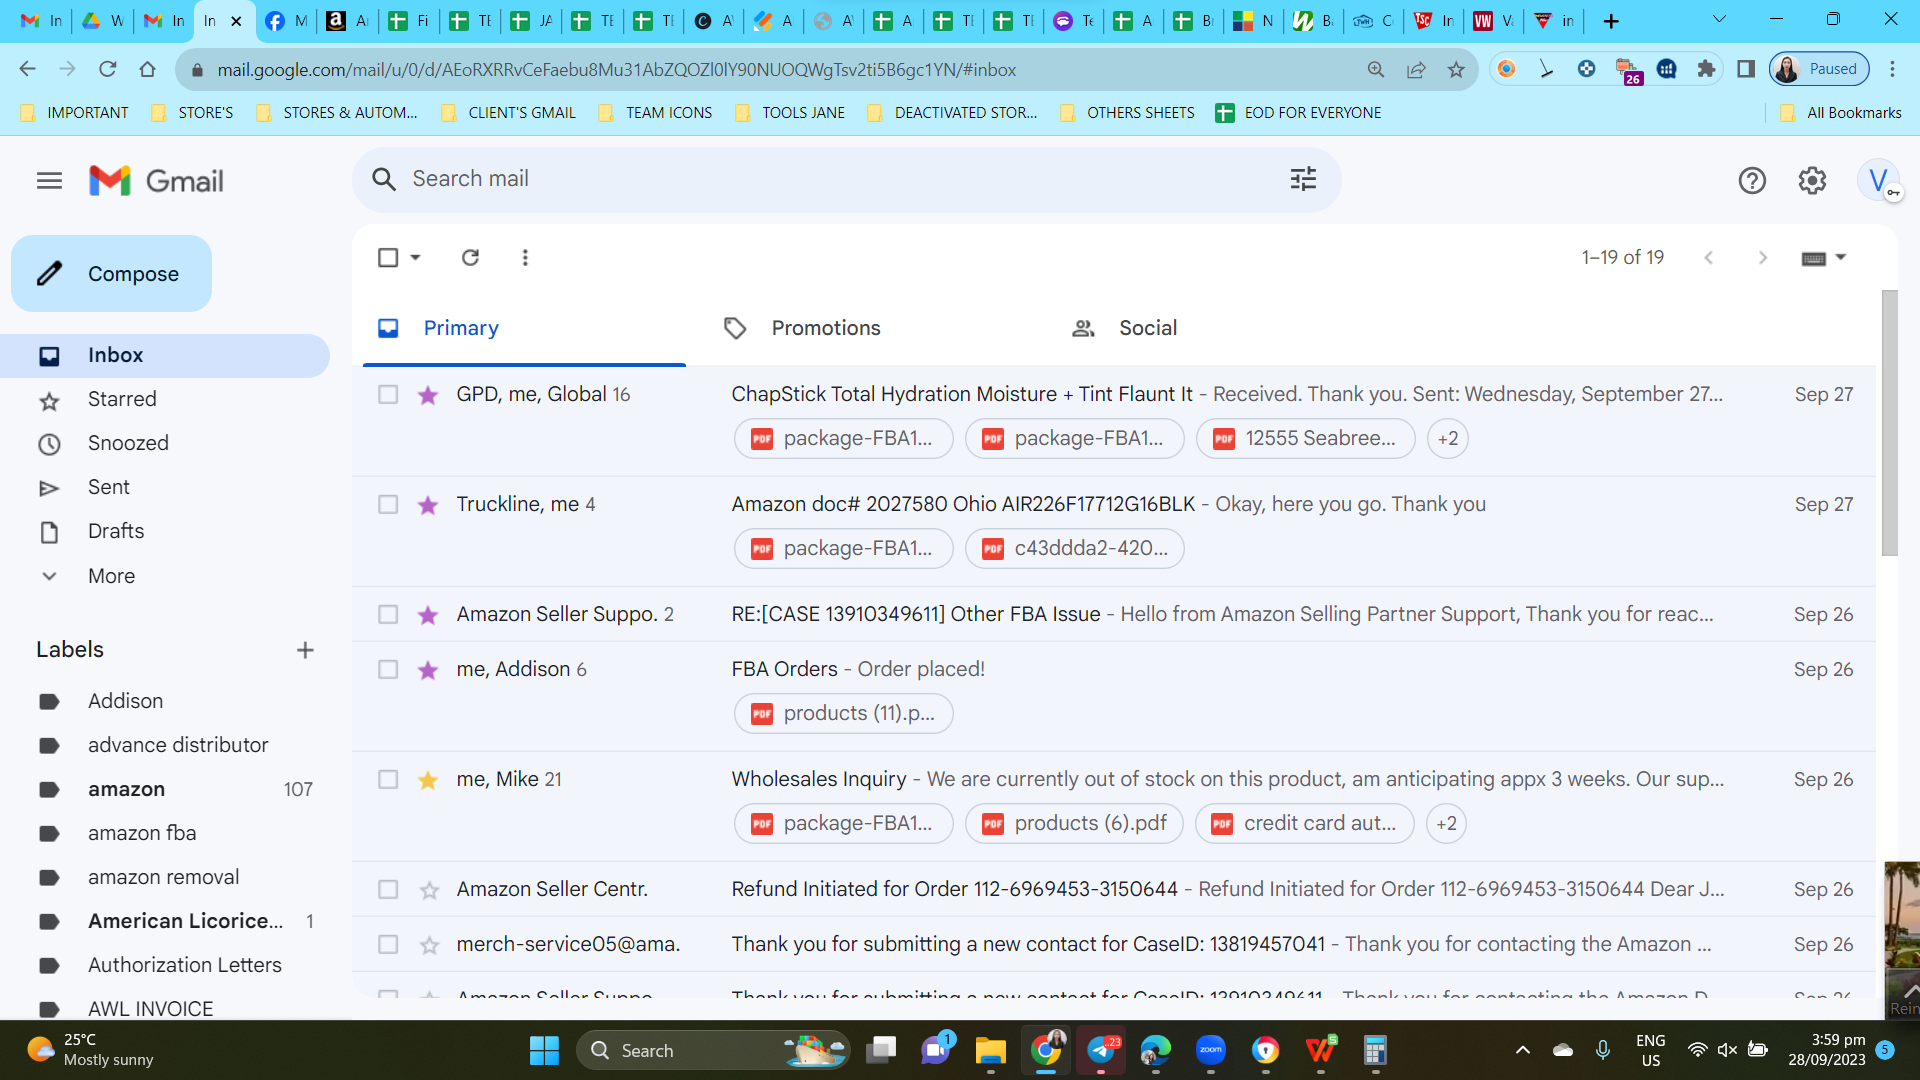Open the TOOLS JANE bookmarks folder
Screen dimensions: 1920x1080
pyautogui.click(x=790, y=113)
